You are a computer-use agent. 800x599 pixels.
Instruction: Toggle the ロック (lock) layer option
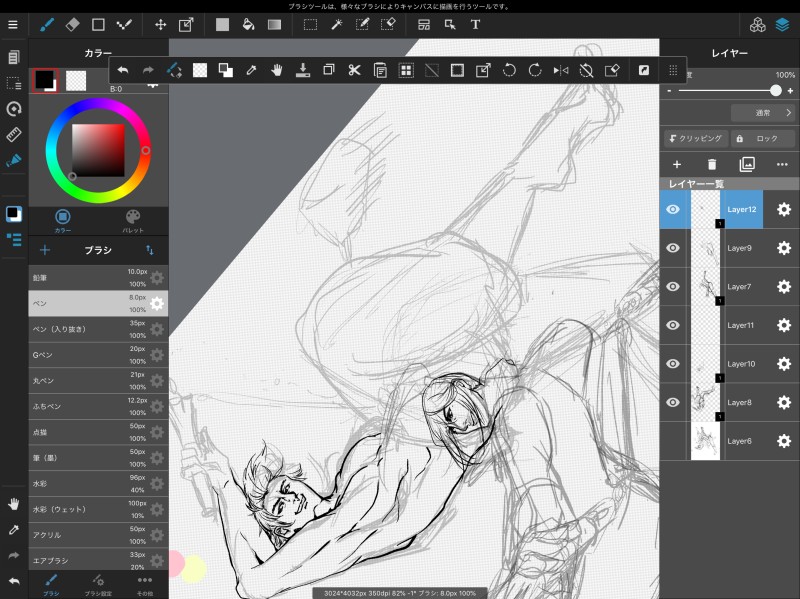pos(763,139)
